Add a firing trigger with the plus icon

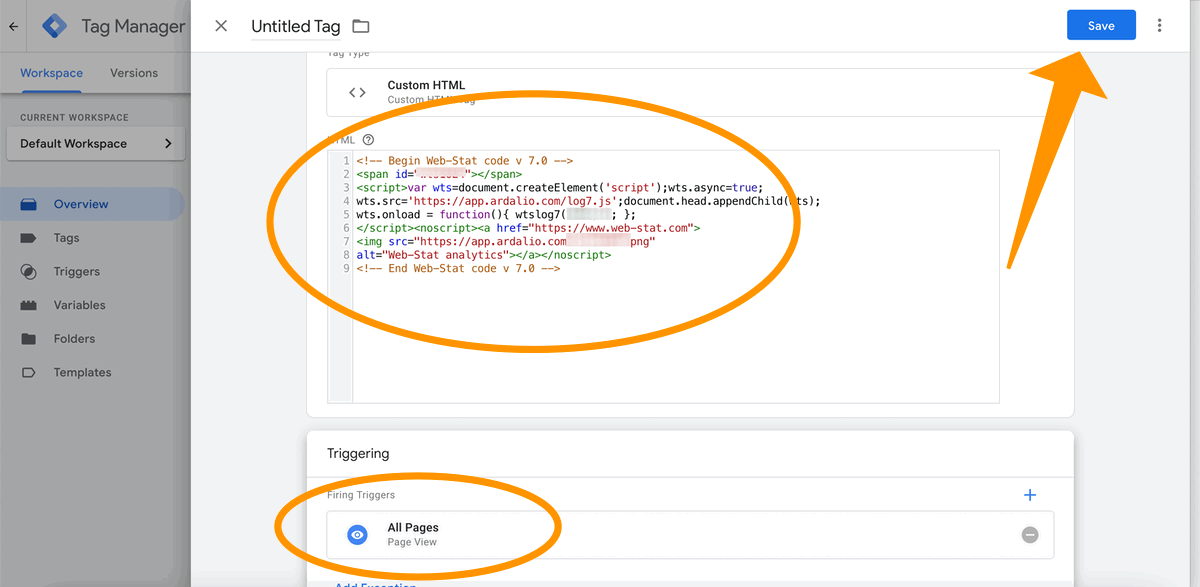point(1030,495)
